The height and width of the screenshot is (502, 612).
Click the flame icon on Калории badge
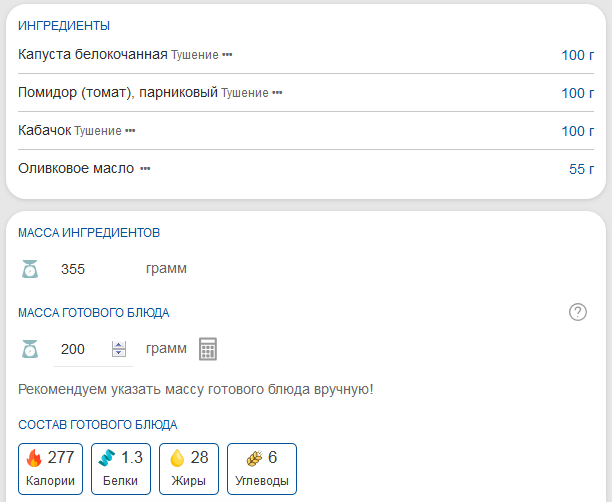[x=34, y=458]
